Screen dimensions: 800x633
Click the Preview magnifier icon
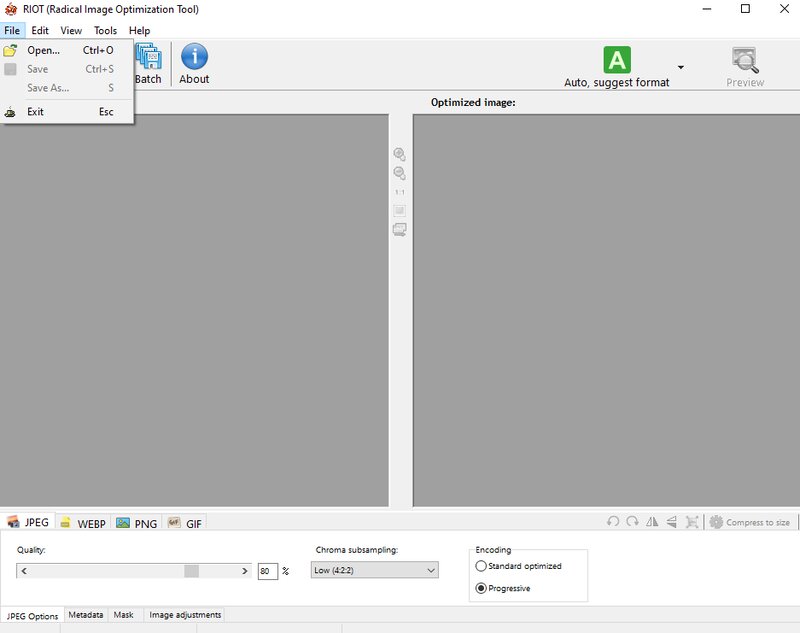(x=745, y=60)
